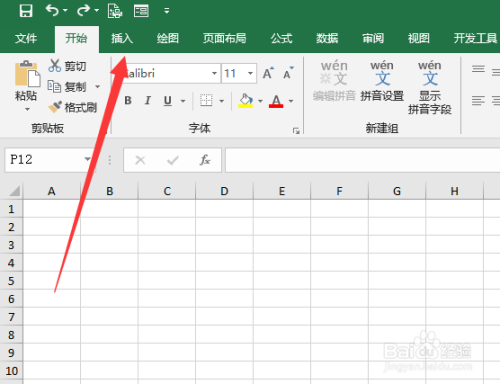This screenshot has height=384, width=500.
Task: Open the underline style dropdown arrow
Action: (183, 101)
